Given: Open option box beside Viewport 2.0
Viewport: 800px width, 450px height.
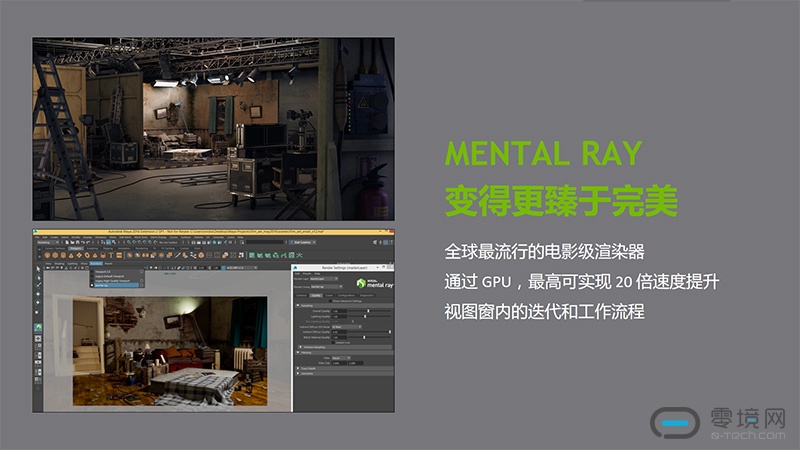Looking at the screenshot, I should pos(141,271).
